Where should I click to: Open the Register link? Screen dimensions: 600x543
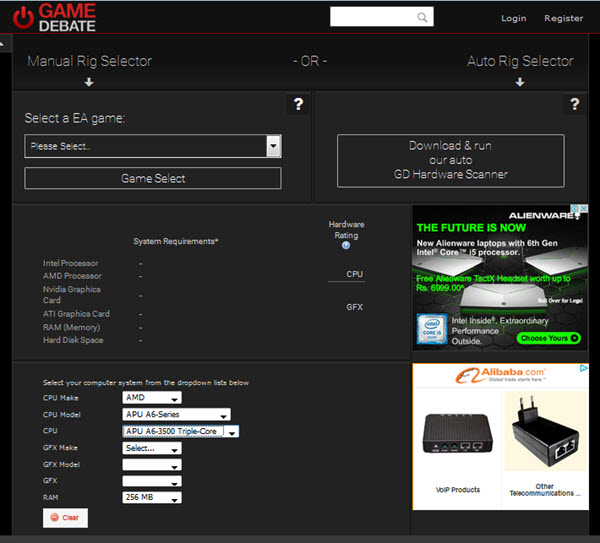coord(564,18)
